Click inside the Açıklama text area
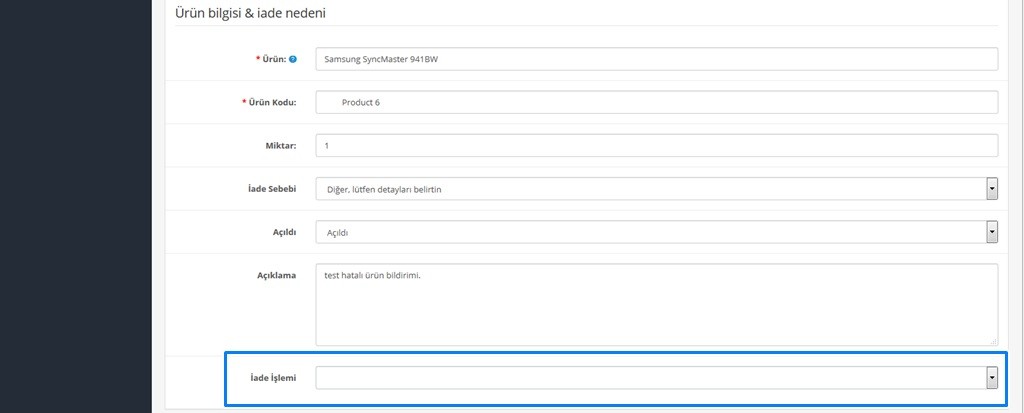The height and width of the screenshot is (413, 1024). pyautogui.click(x=655, y=304)
